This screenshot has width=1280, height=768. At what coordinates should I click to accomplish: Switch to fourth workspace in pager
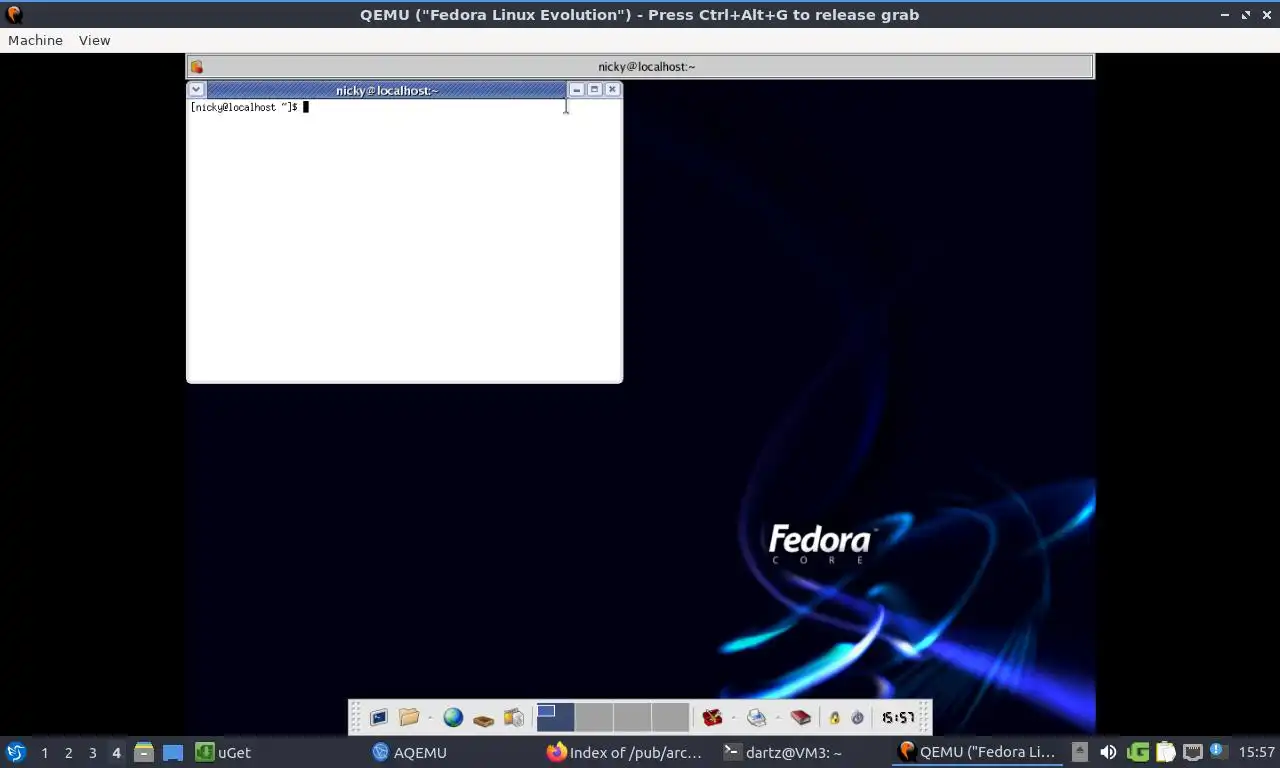(671, 717)
